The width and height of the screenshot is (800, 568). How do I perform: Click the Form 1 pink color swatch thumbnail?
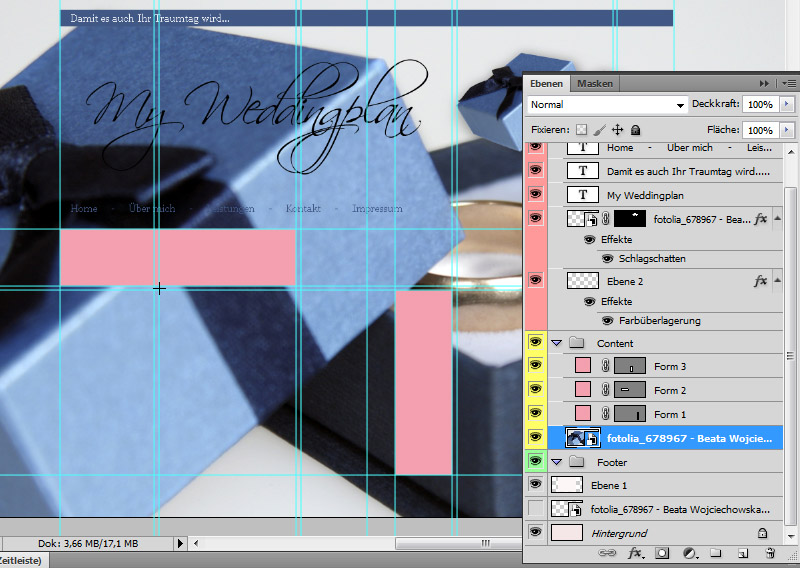click(583, 413)
